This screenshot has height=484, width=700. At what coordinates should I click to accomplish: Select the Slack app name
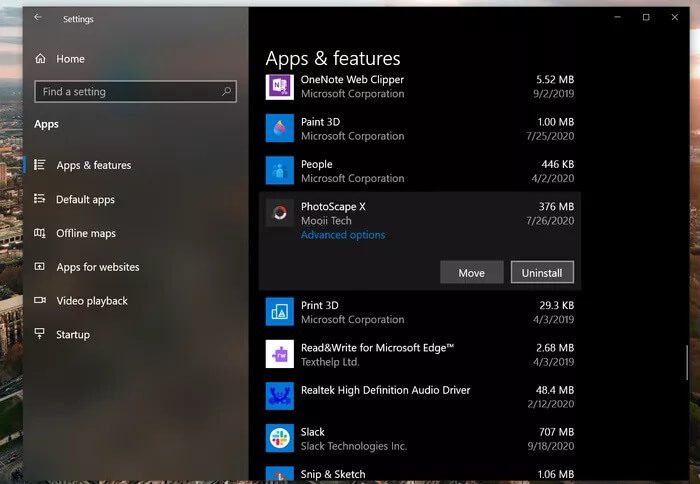[x=312, y=432]
